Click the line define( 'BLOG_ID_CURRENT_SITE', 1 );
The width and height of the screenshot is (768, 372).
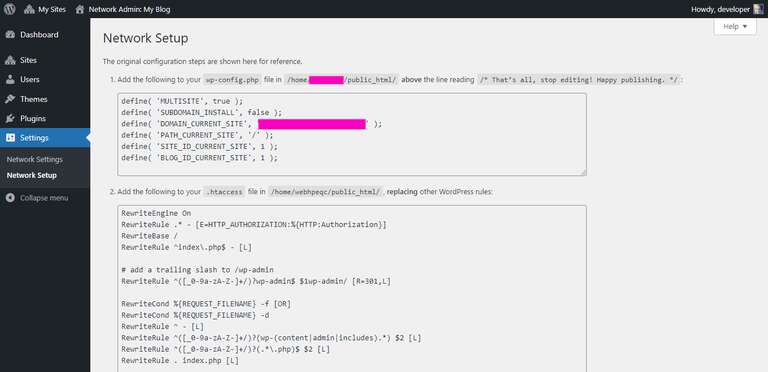[x=199, y=158]
